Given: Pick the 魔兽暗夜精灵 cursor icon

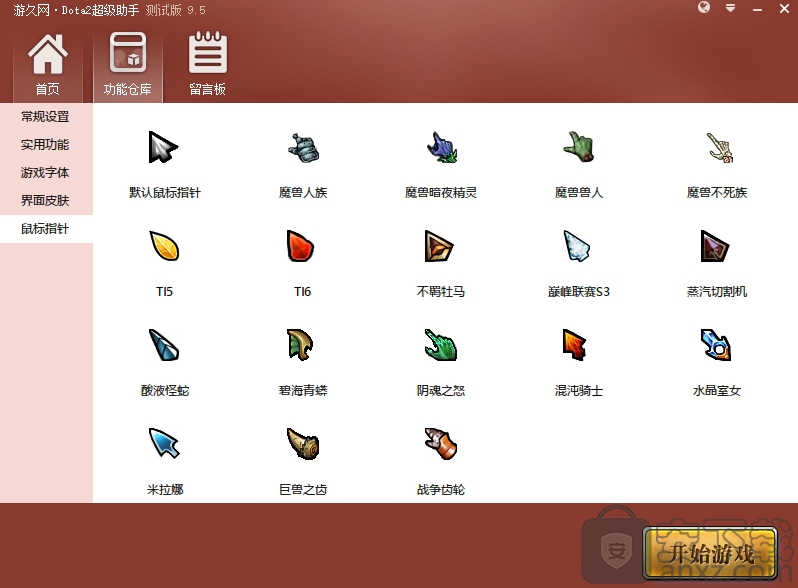Looking at the screenshot, I should click(441, 148).
